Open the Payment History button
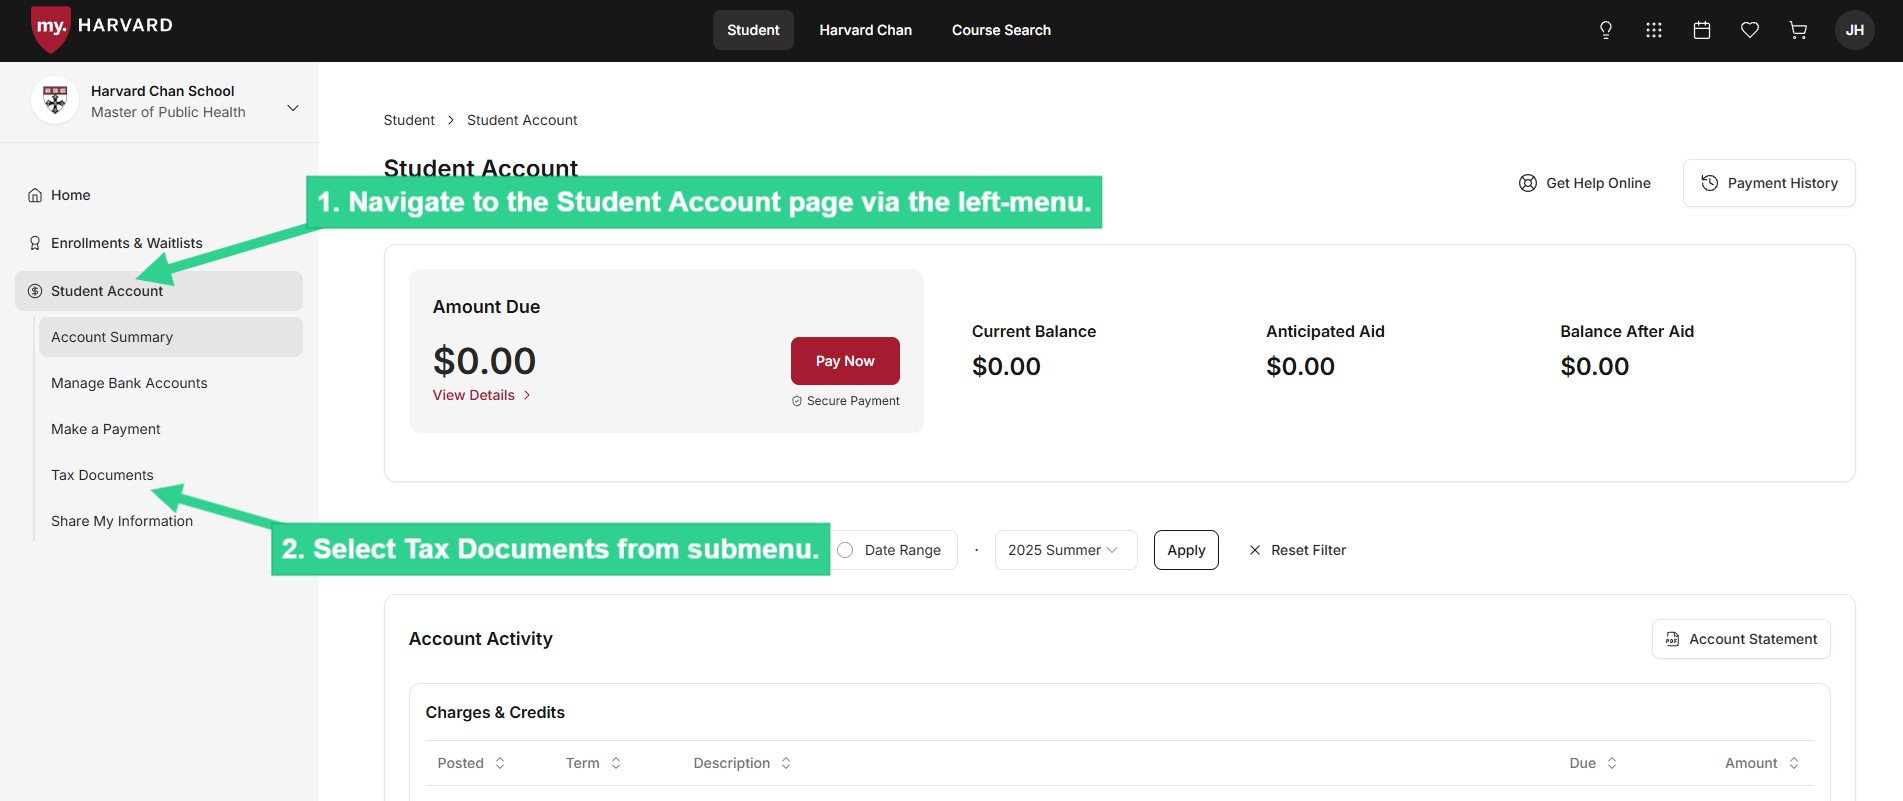The image size is (1903, 801). click(x=1769, y=183)
